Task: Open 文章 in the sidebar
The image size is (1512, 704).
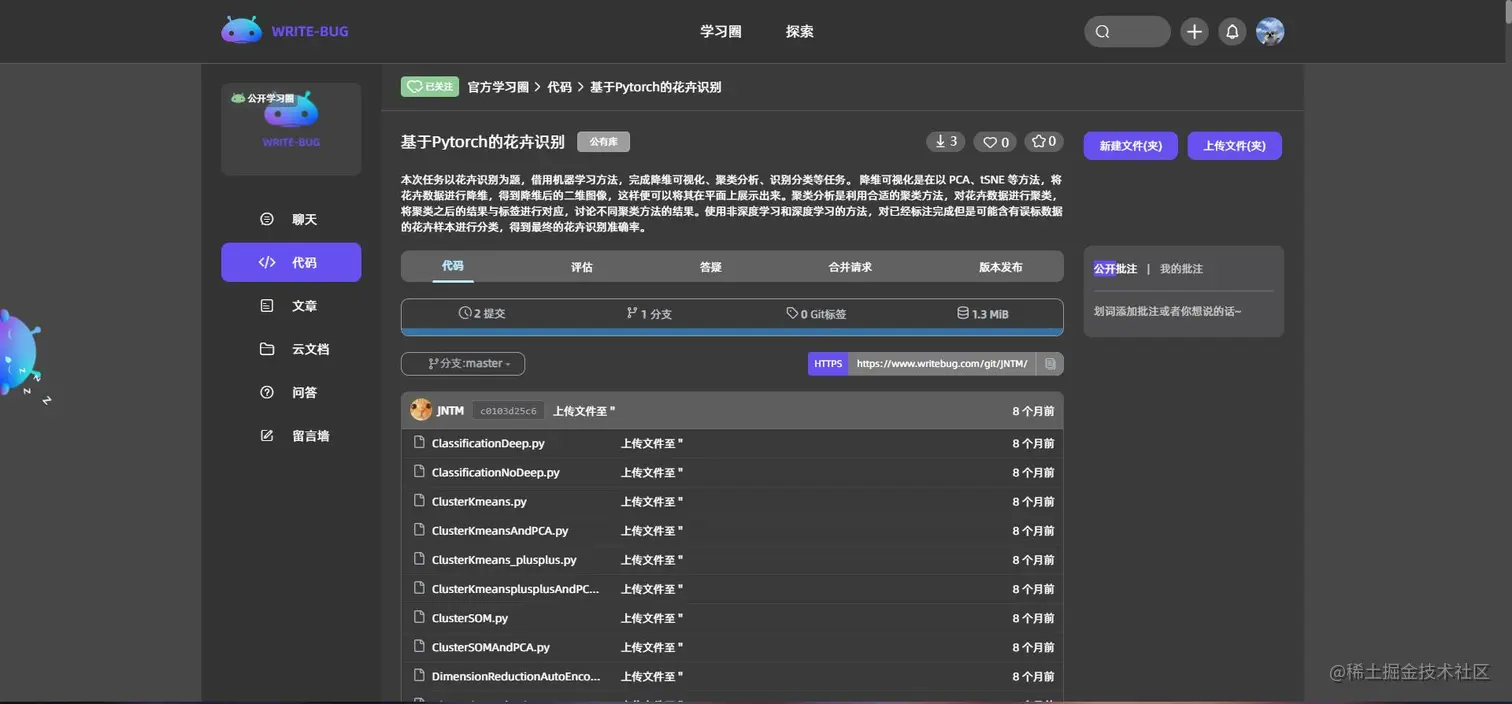Action: (291, 306)
